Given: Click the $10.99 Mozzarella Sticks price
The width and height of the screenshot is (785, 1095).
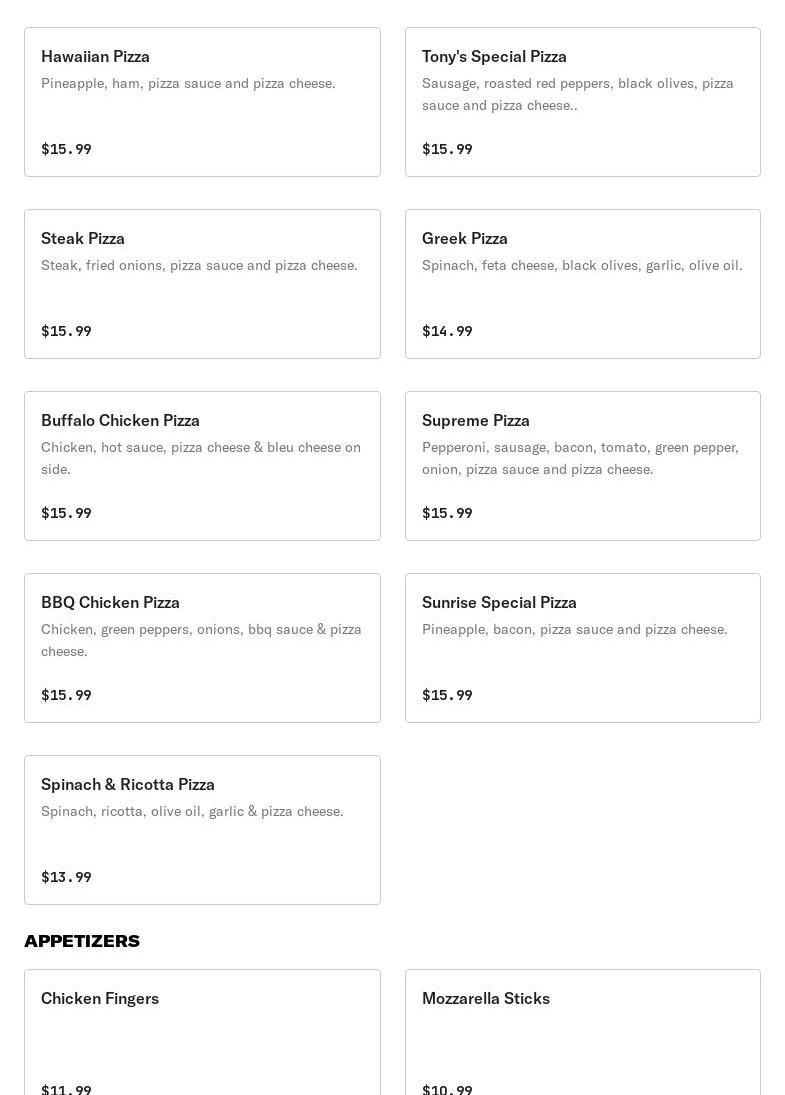Looking at the screenshot, I should (x=447, y=1089).
